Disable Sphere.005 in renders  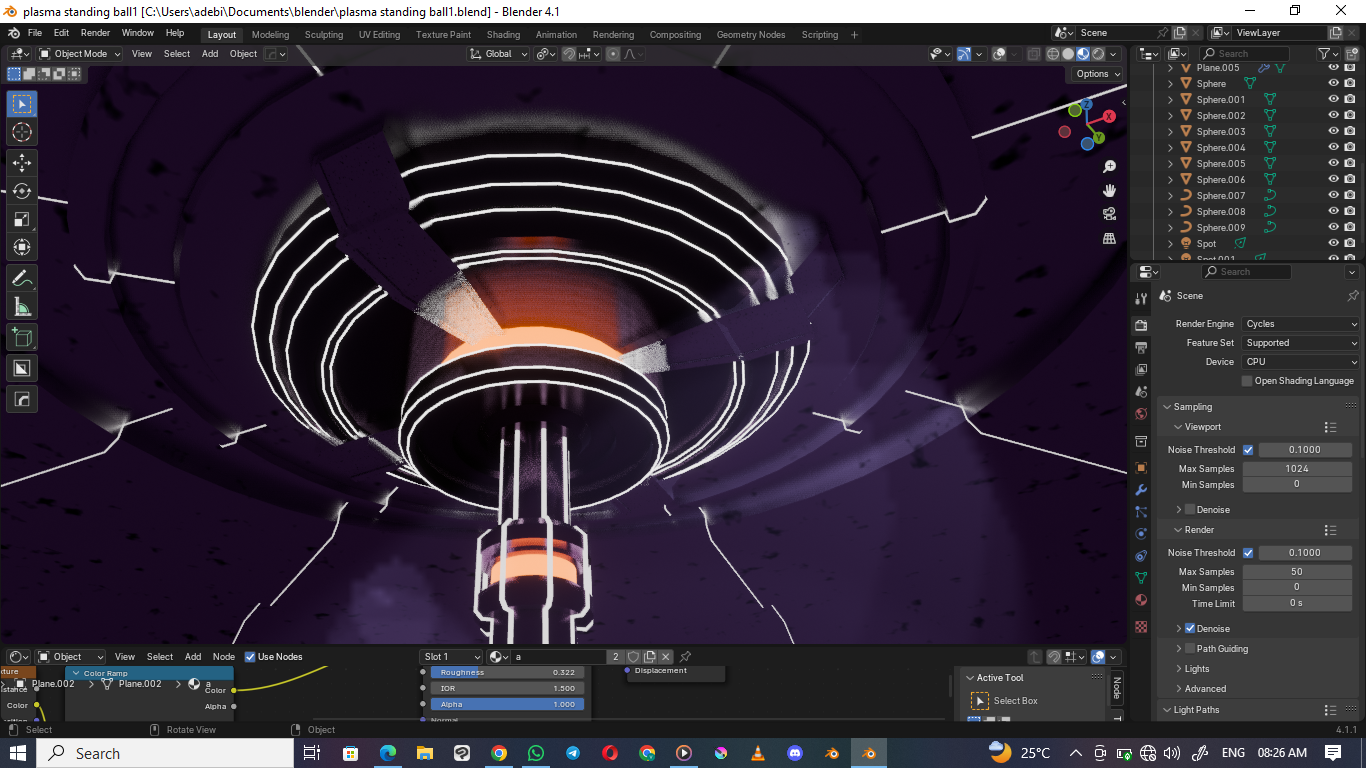click(x=1349, y=164)
